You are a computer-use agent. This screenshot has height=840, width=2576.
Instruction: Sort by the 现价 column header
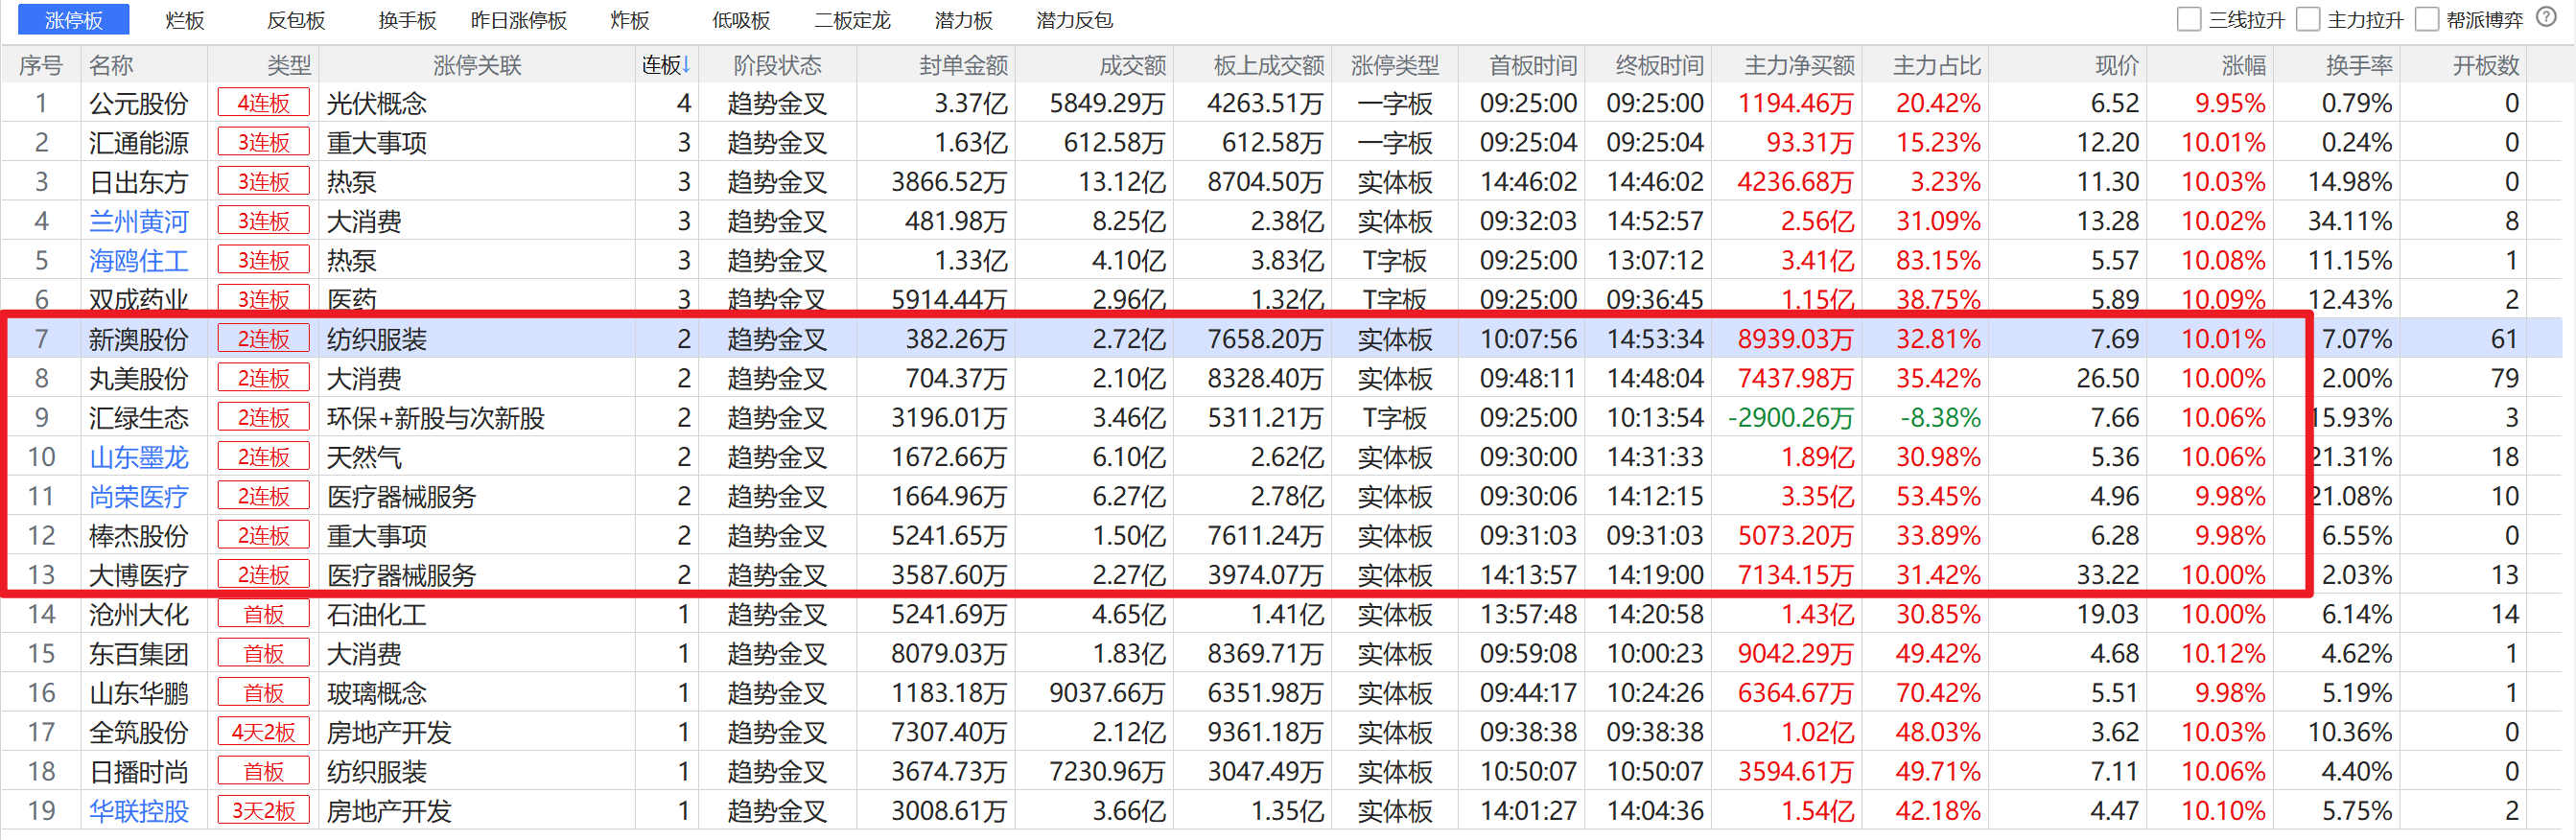point(2117,65)
